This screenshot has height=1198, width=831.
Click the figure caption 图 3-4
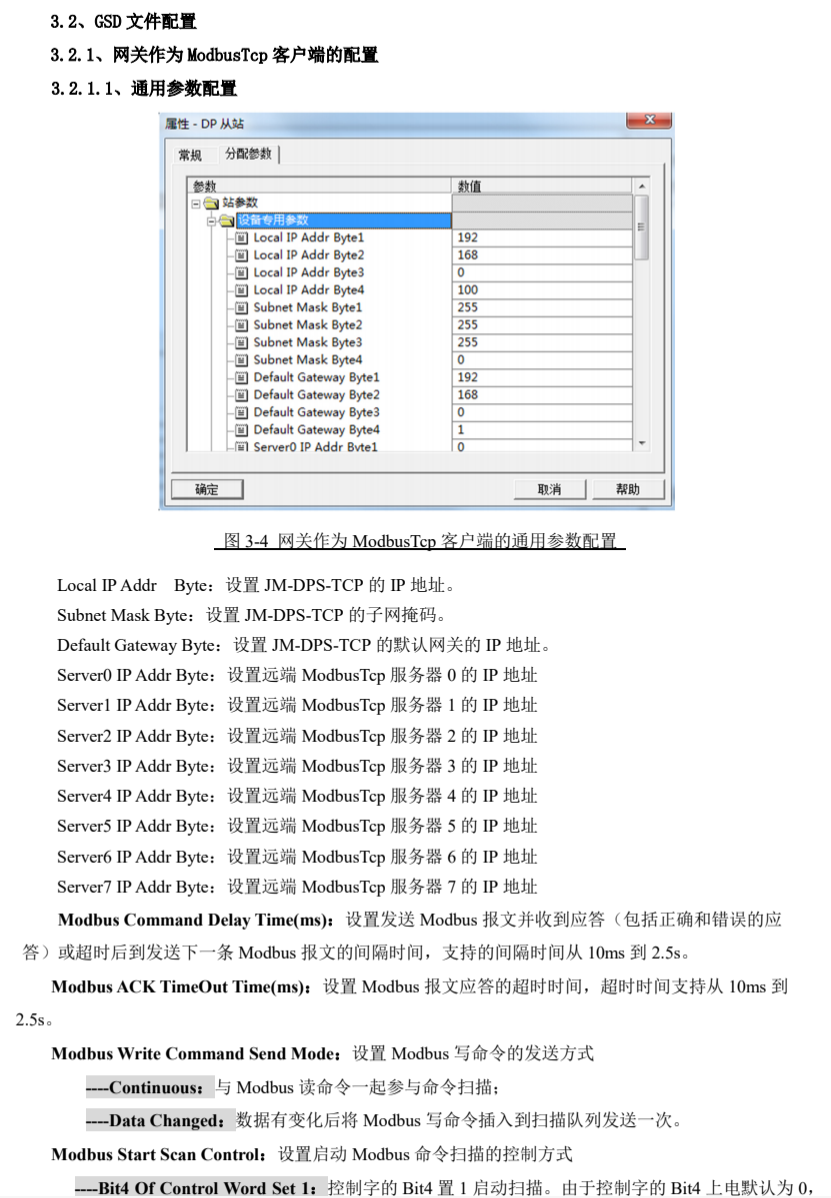pyautogui.click(x=420, y=541)
